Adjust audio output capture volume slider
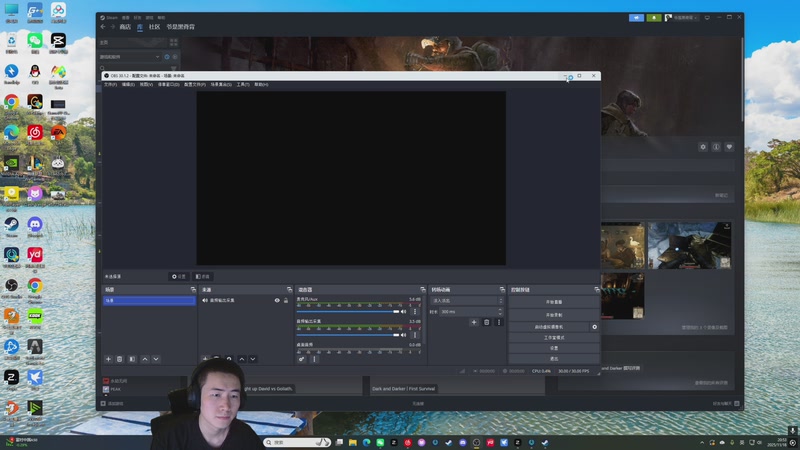The height and width of the screenshot is (450, 800). pos(348,335)
